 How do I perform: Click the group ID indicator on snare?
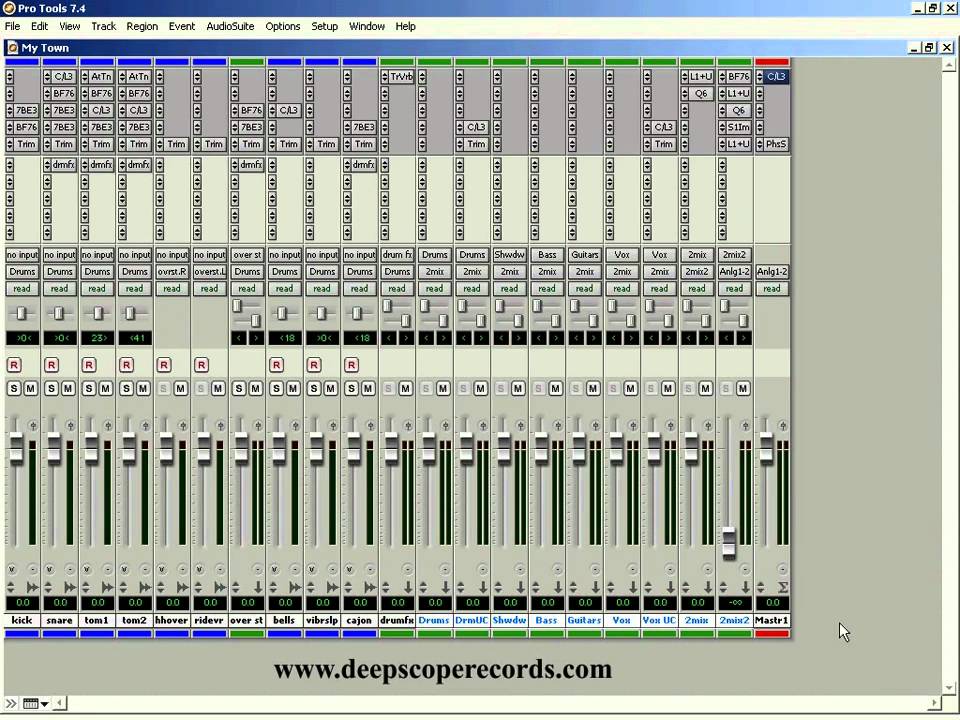click(x=70, y=570)
